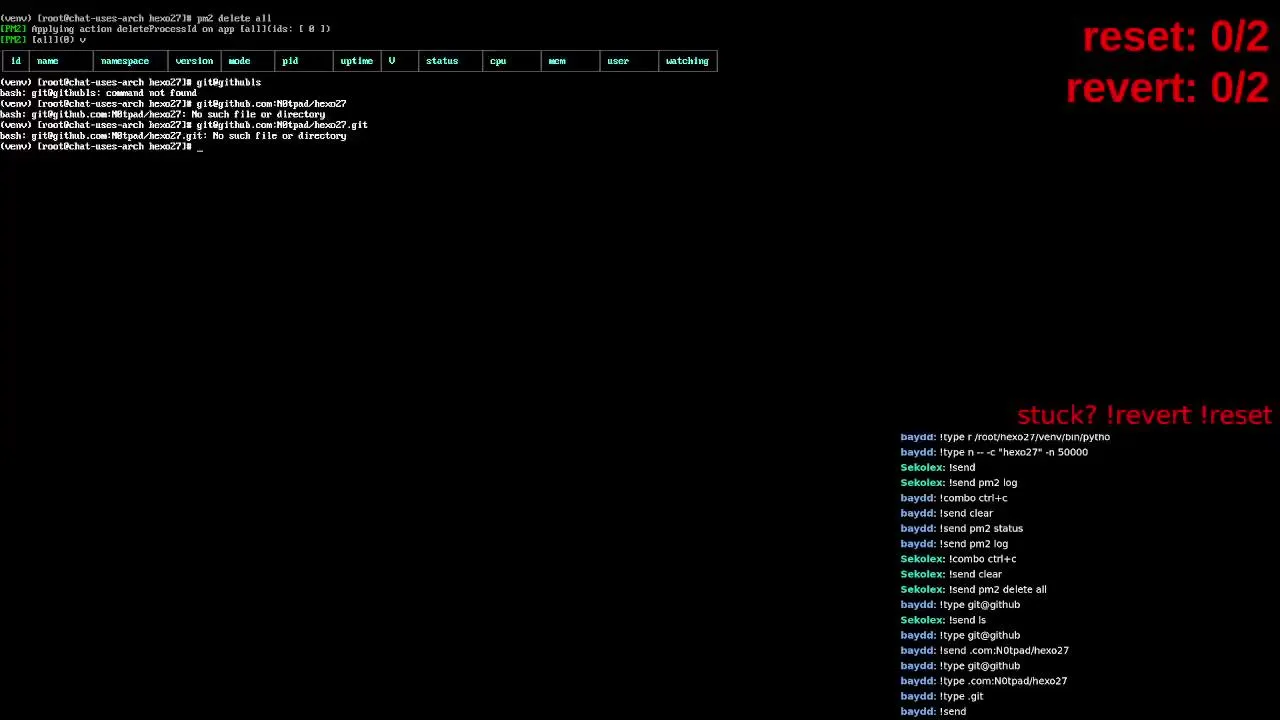Click the 'git@githubls' typed command

(x=228, y=82)
